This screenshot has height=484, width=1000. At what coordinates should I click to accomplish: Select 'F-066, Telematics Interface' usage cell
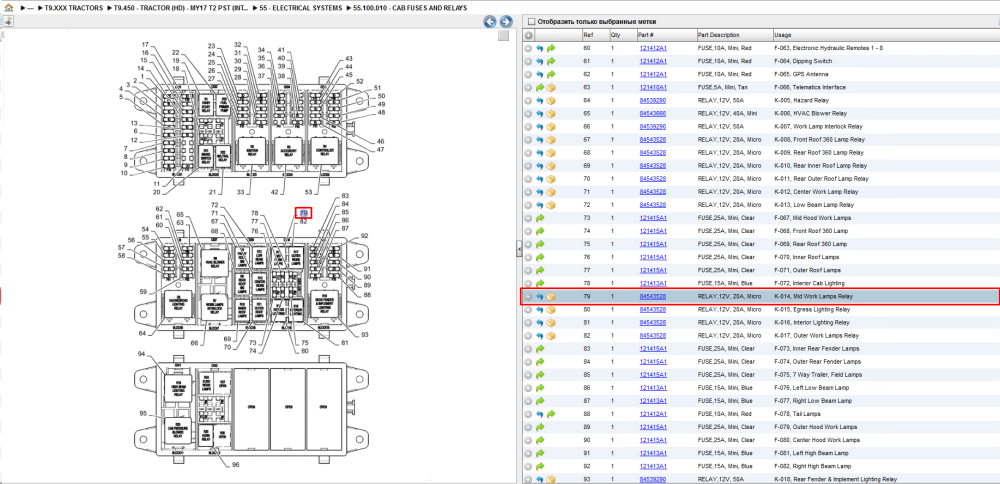tap(810, 87)
